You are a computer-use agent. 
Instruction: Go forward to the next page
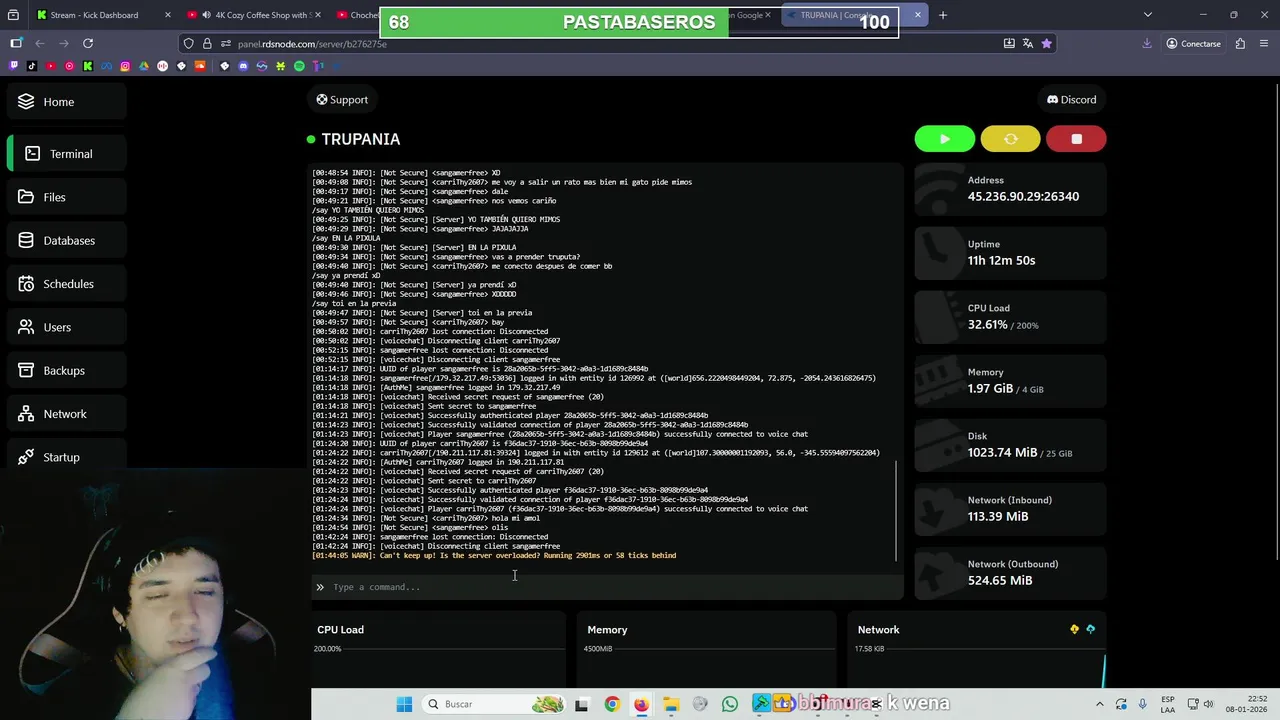[x=64, y=43]
